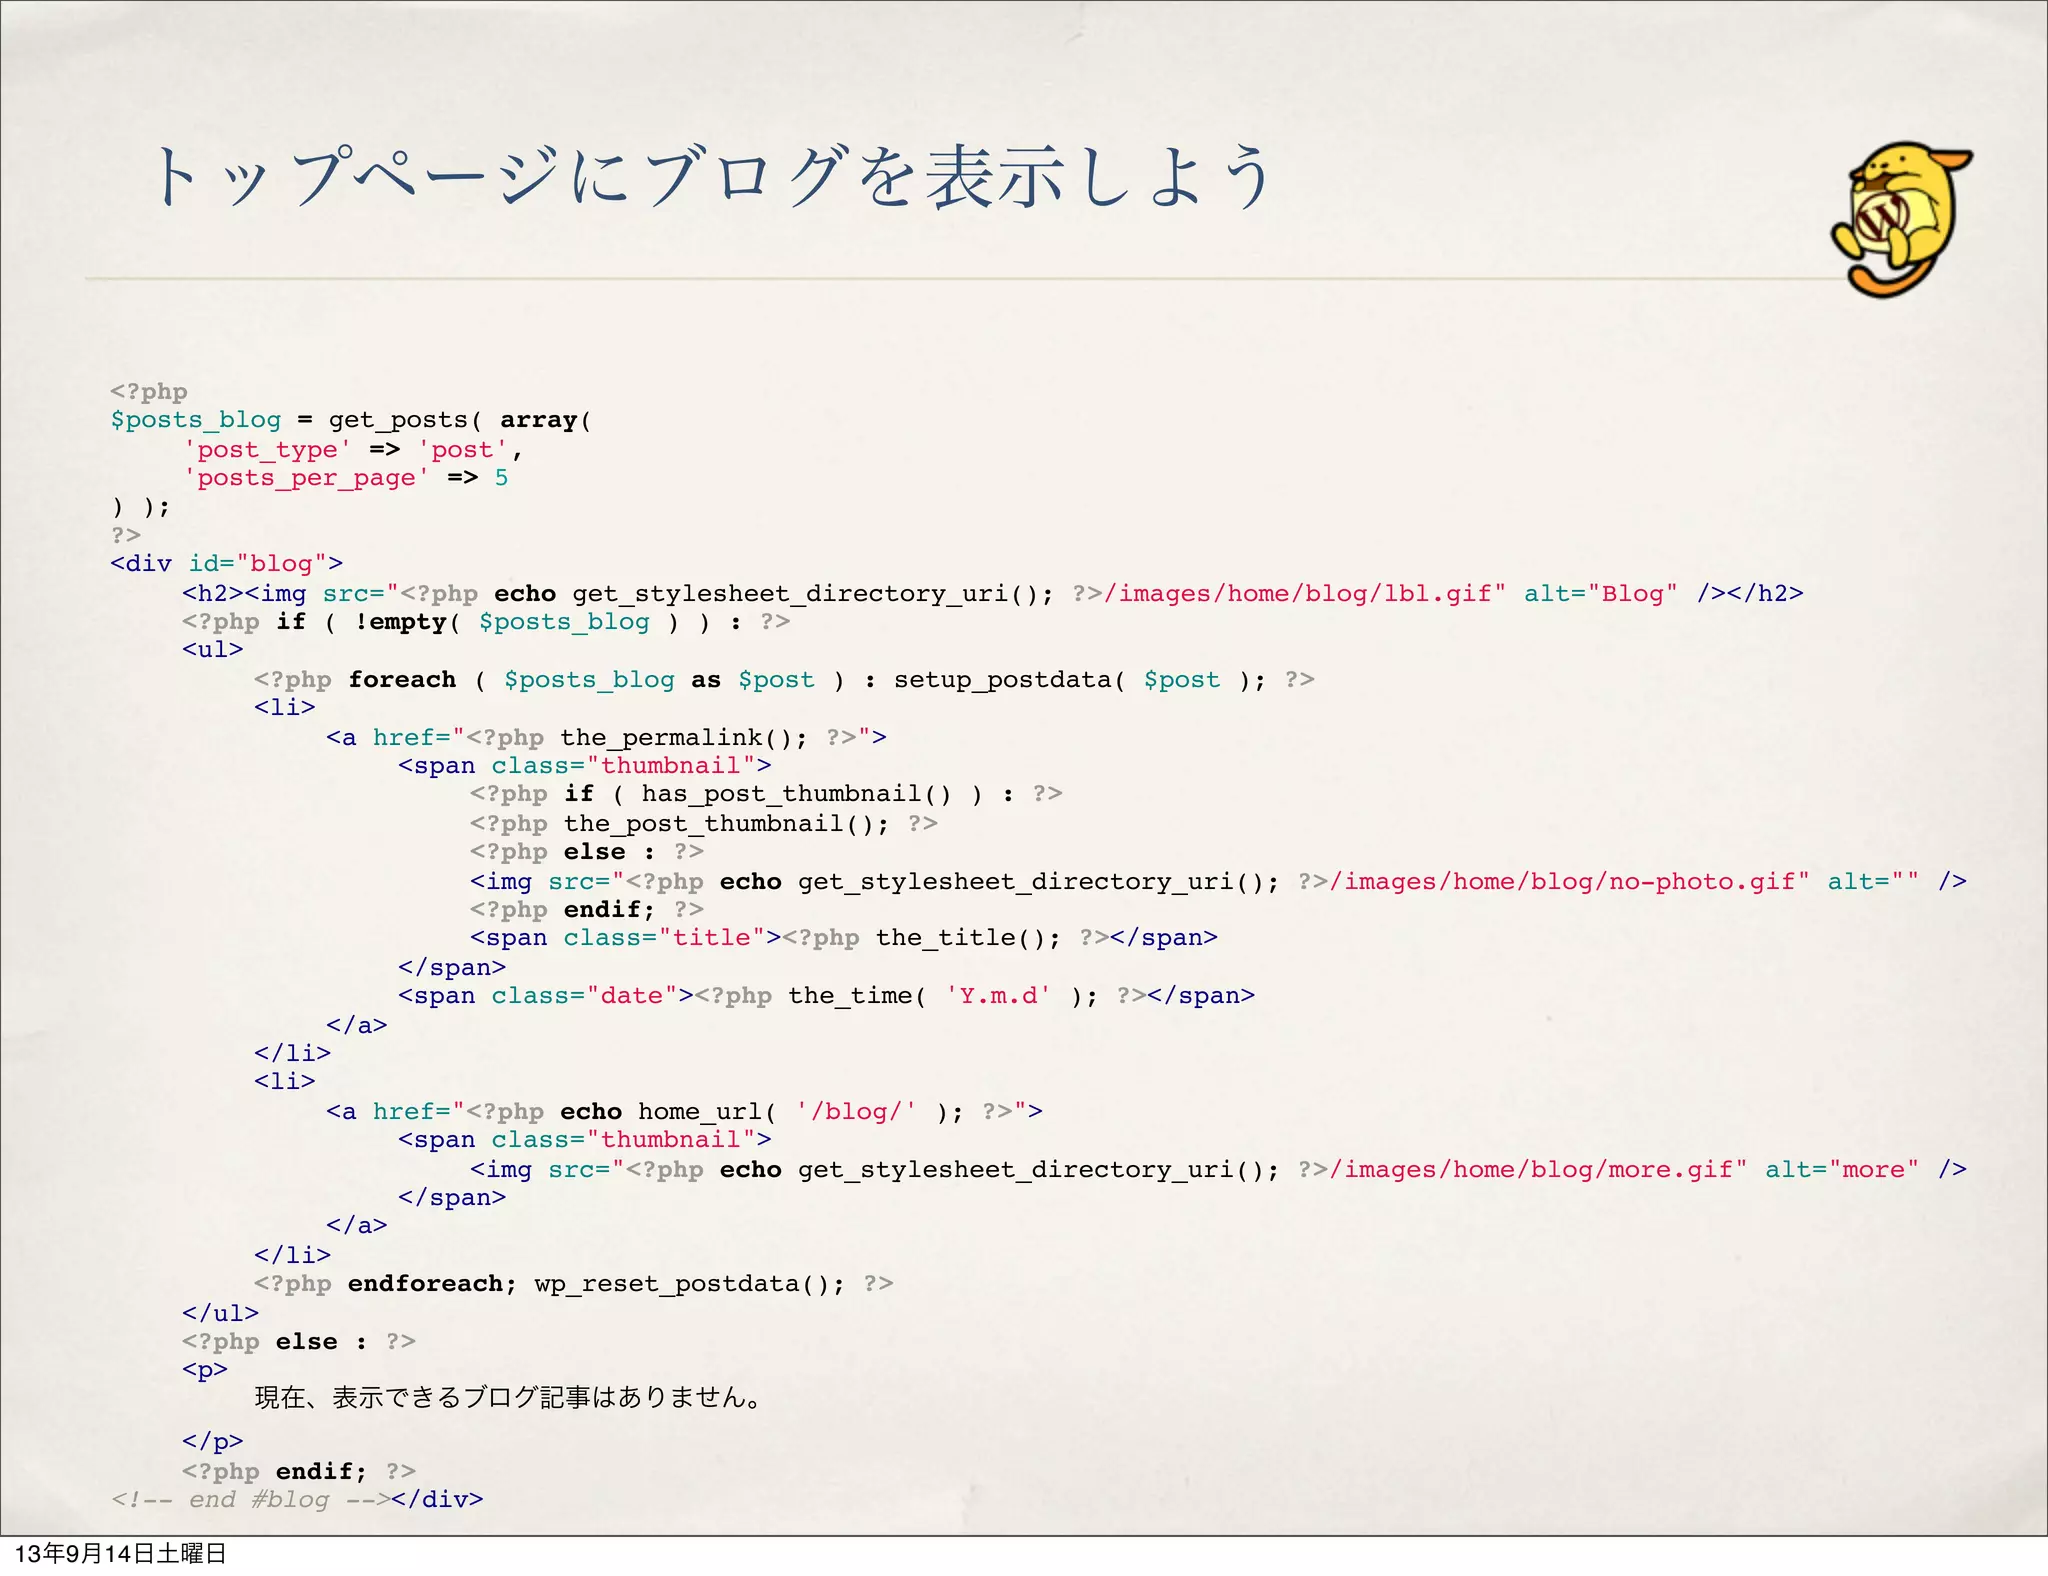Click the home_url( '/blog/' ) anchor line
2048x1576 pixels.
click(684, 1112)
